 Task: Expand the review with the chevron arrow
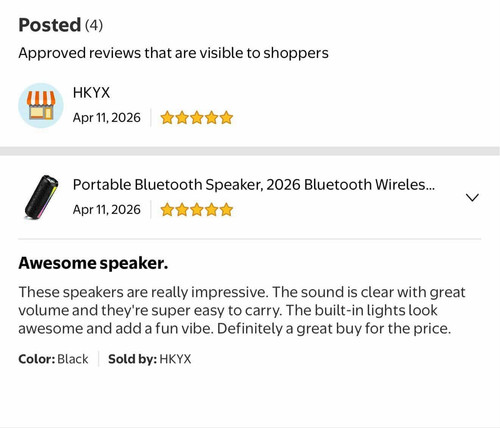tap(472, 197)
